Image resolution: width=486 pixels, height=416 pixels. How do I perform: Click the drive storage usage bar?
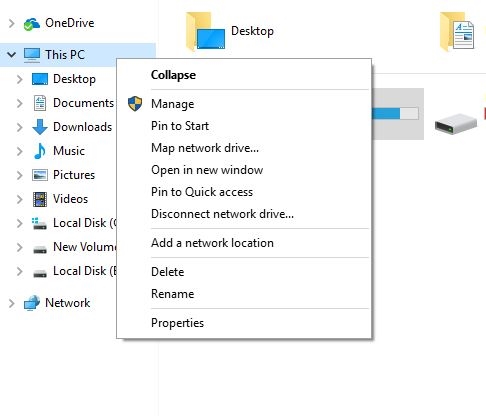coord(395,113)
